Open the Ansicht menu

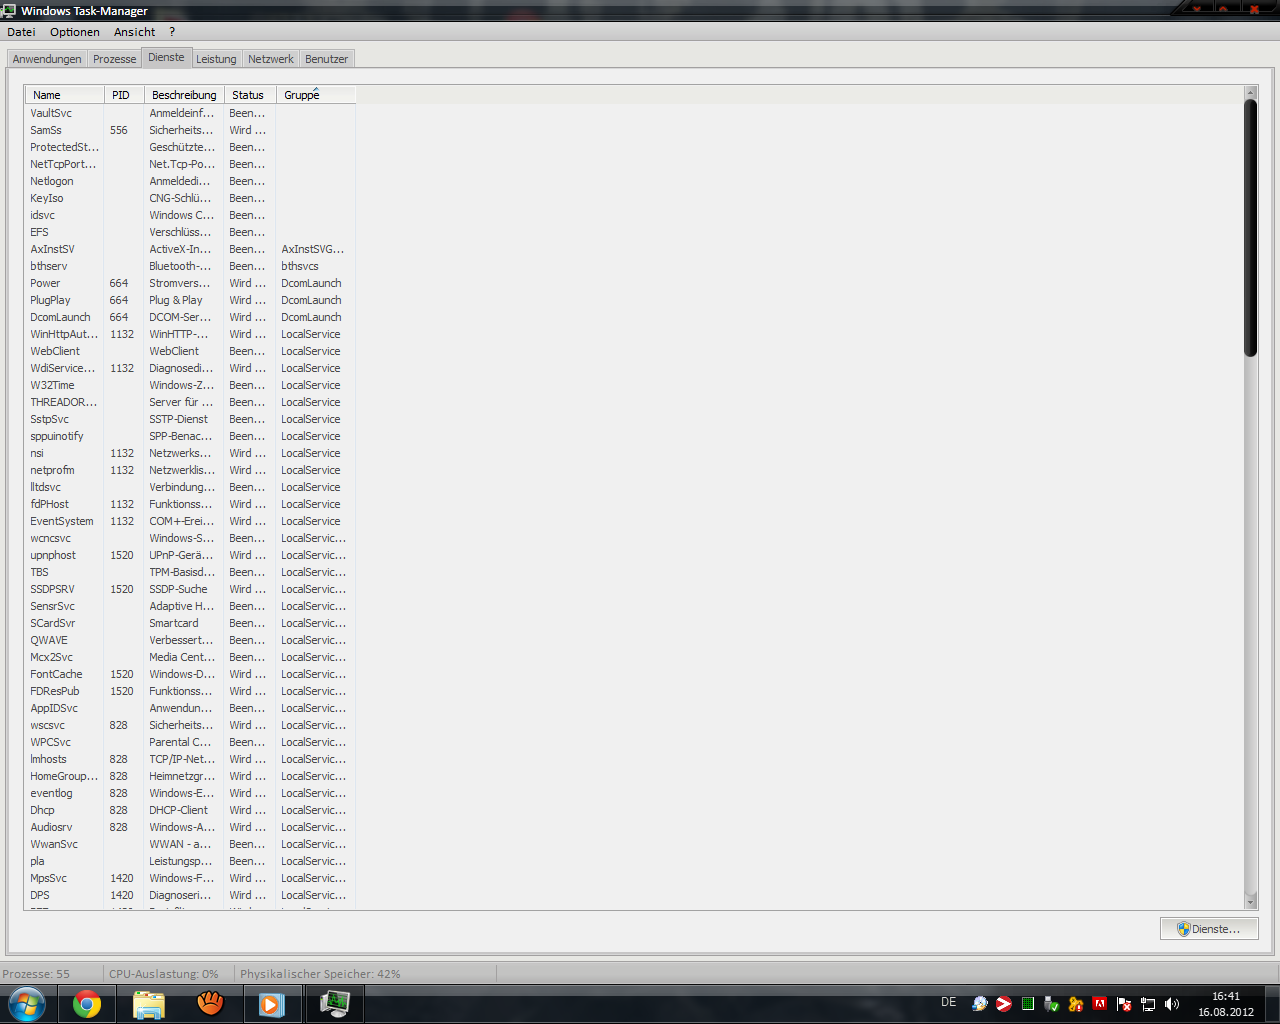click(134, 32)
